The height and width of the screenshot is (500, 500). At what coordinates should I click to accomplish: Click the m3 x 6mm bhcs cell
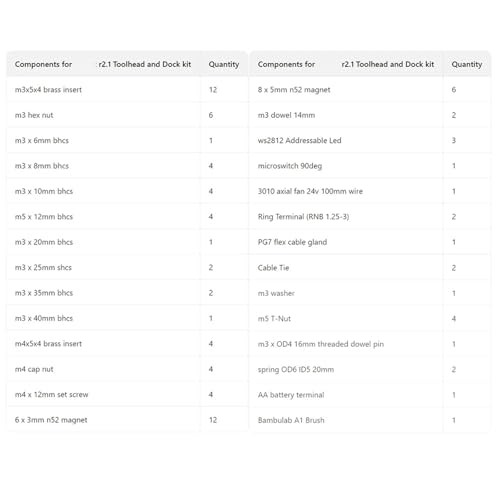click(104, 141)
